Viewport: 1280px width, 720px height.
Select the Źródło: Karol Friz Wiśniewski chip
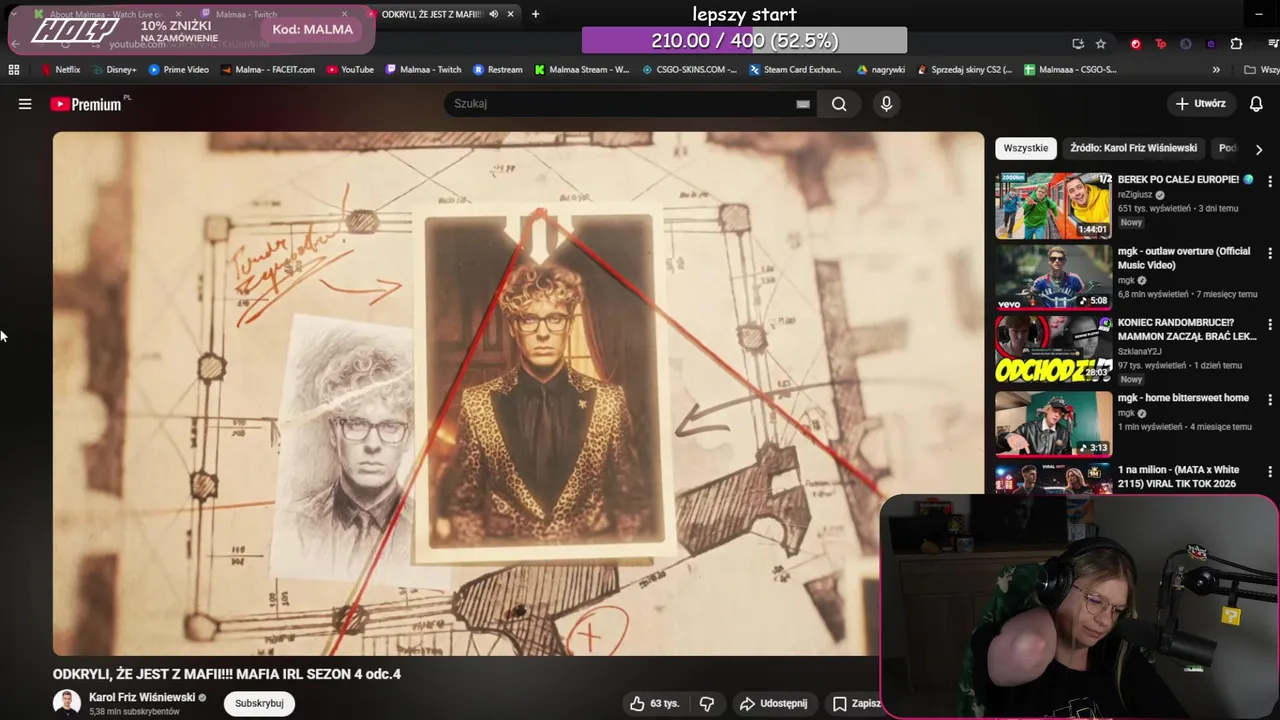point(1133,148)
